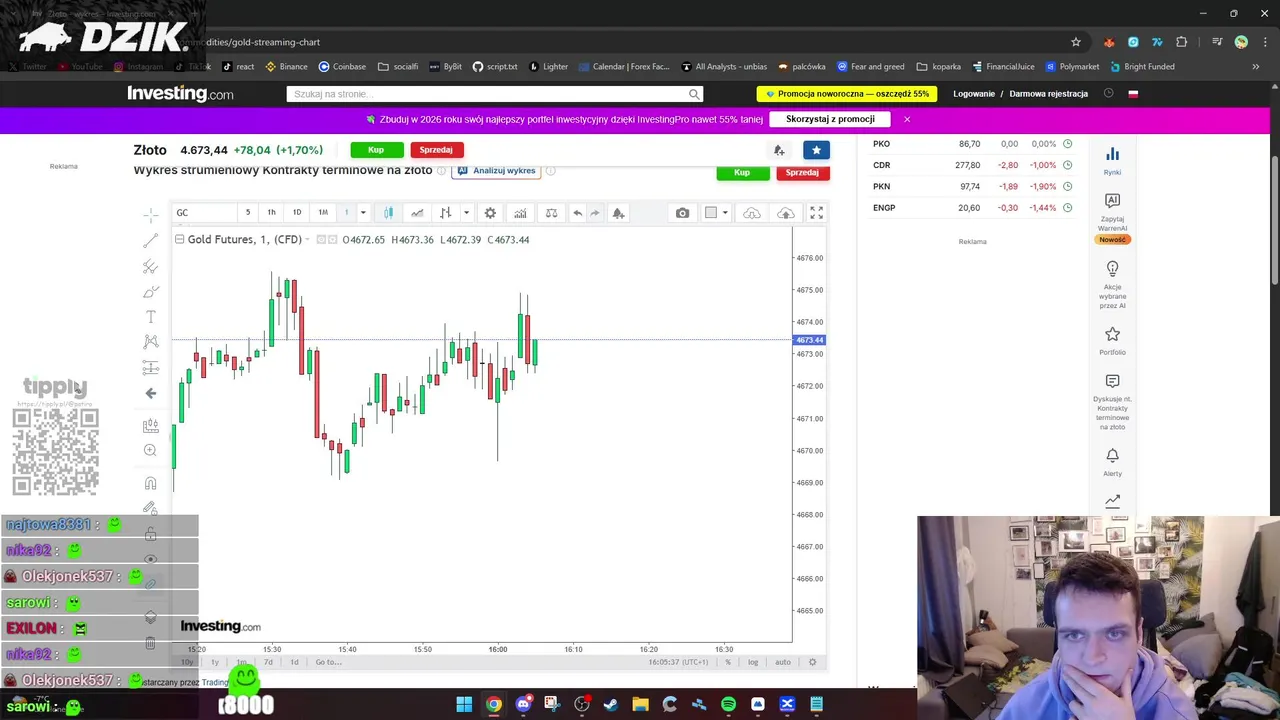The width and height of the screenshot is (1280, 720).
Task: Select the text annotation tool
Action: coord(151,317)
